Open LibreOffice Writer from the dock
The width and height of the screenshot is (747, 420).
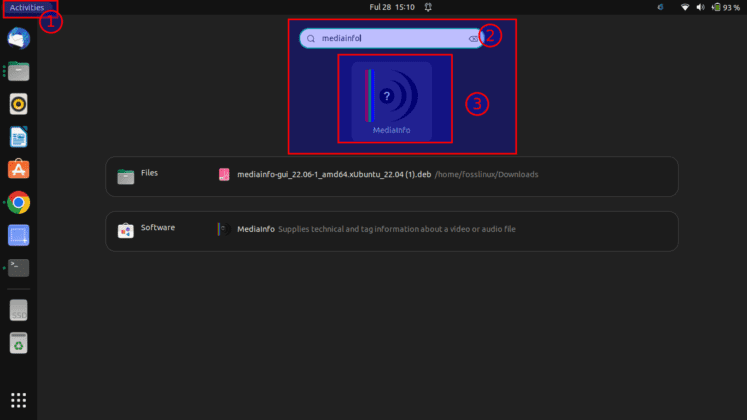click(18, 136)
